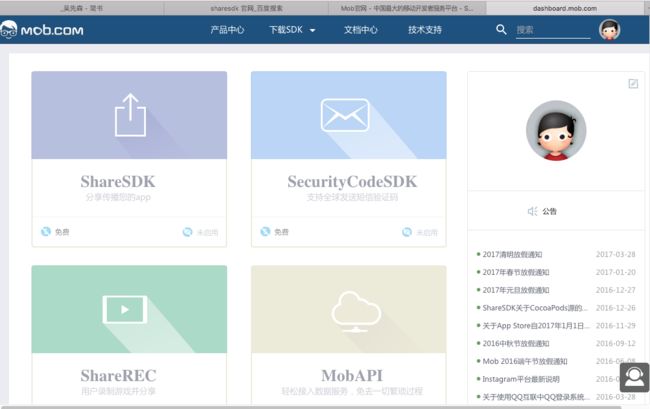Image resolution: width=650 pixels, height=409 pixels.
Task: Open Mob 2016端午节放假通知 announcement
Action: [x=525, y=361]
